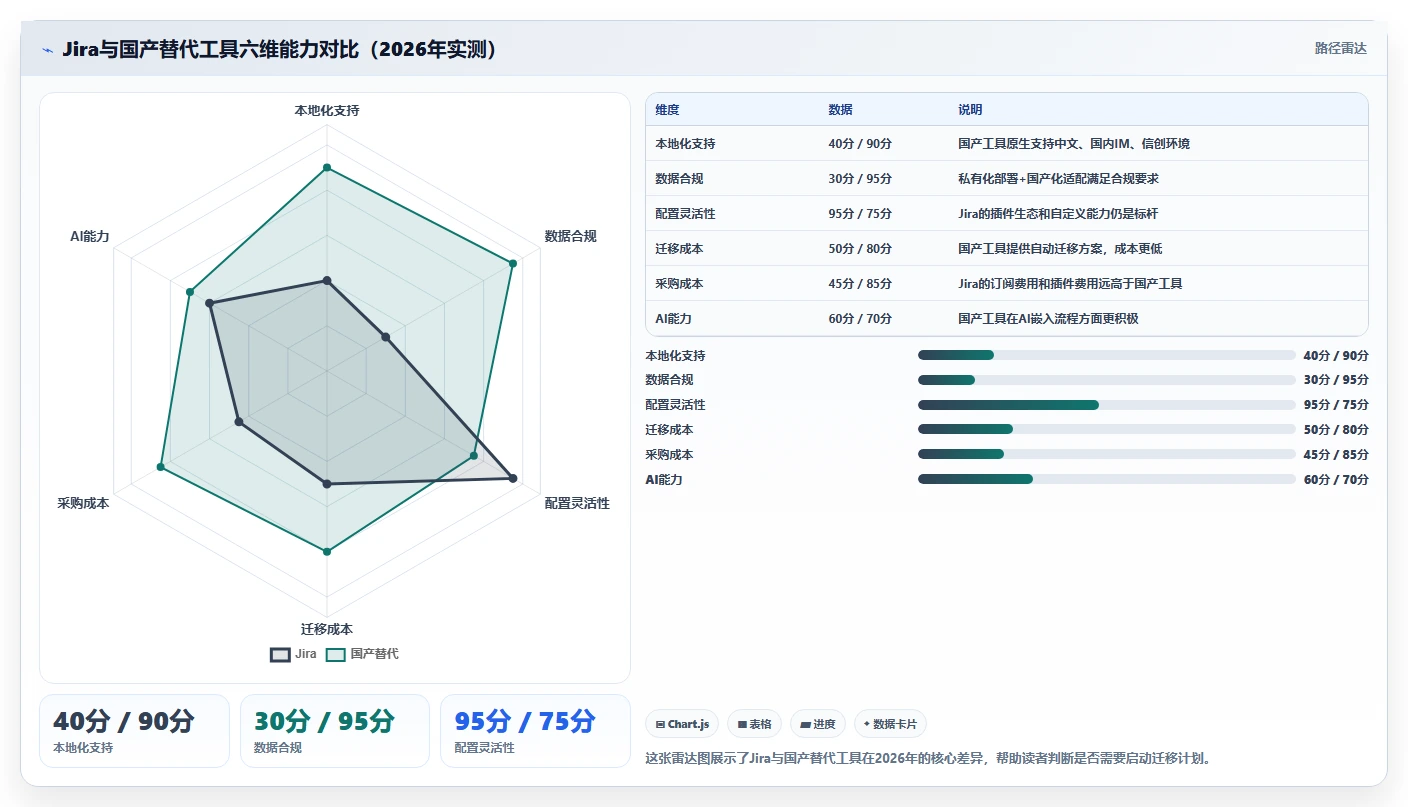Click the AI能力 label in the progress list

(x=664, y=480)
